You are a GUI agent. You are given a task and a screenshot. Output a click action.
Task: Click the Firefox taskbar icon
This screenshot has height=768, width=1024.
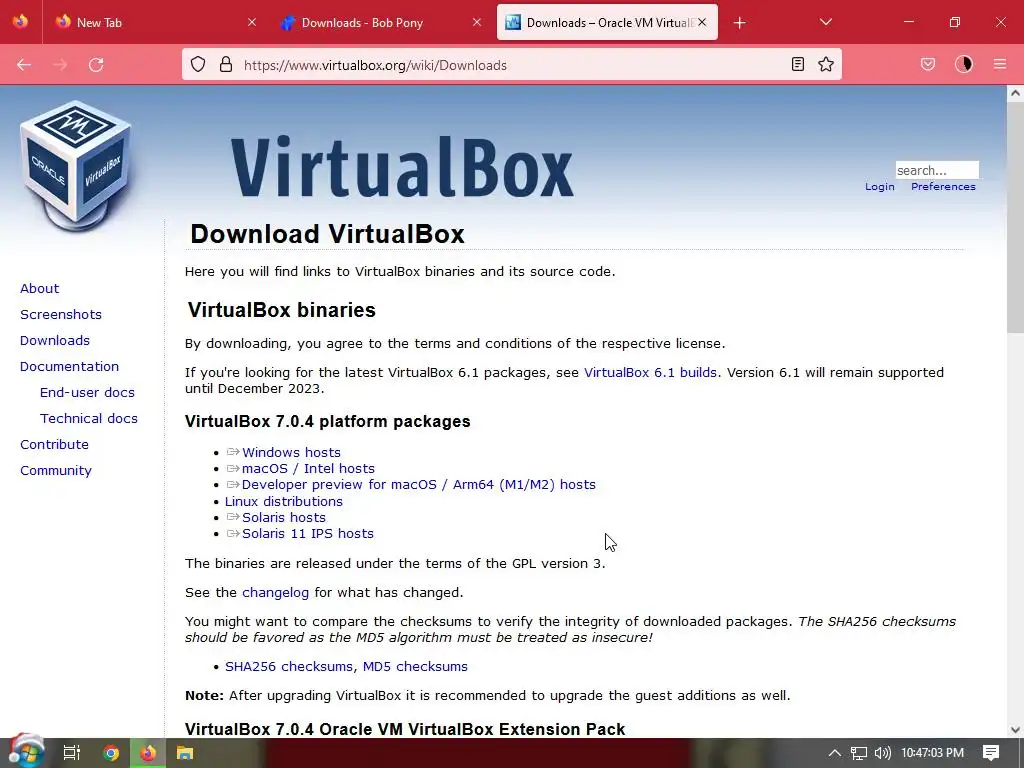(148, 753)
